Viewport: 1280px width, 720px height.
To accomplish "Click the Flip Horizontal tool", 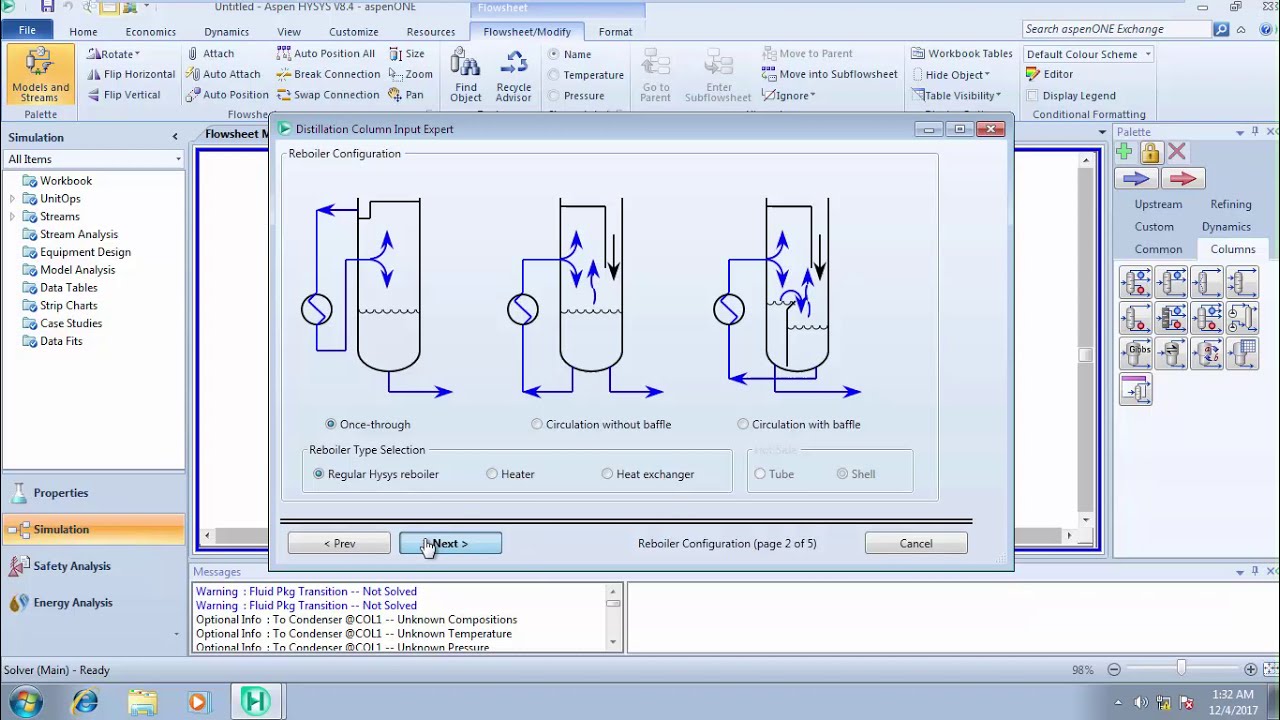I will coord(130,74).
